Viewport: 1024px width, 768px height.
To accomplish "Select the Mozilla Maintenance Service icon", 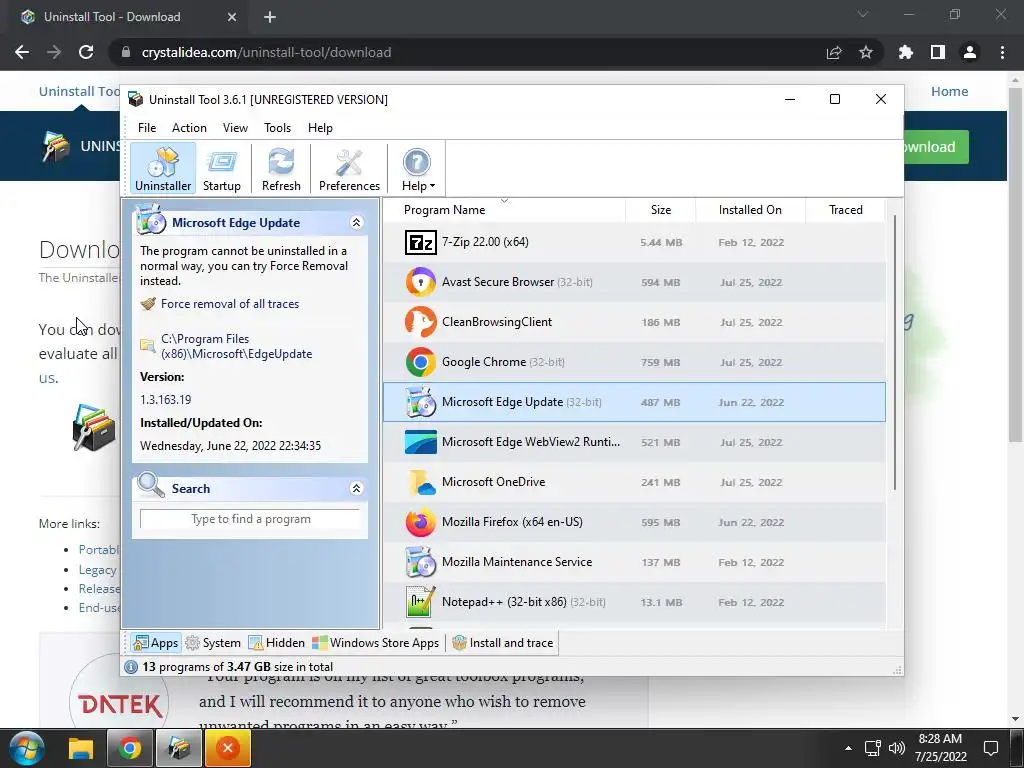I will click(420, 562).
